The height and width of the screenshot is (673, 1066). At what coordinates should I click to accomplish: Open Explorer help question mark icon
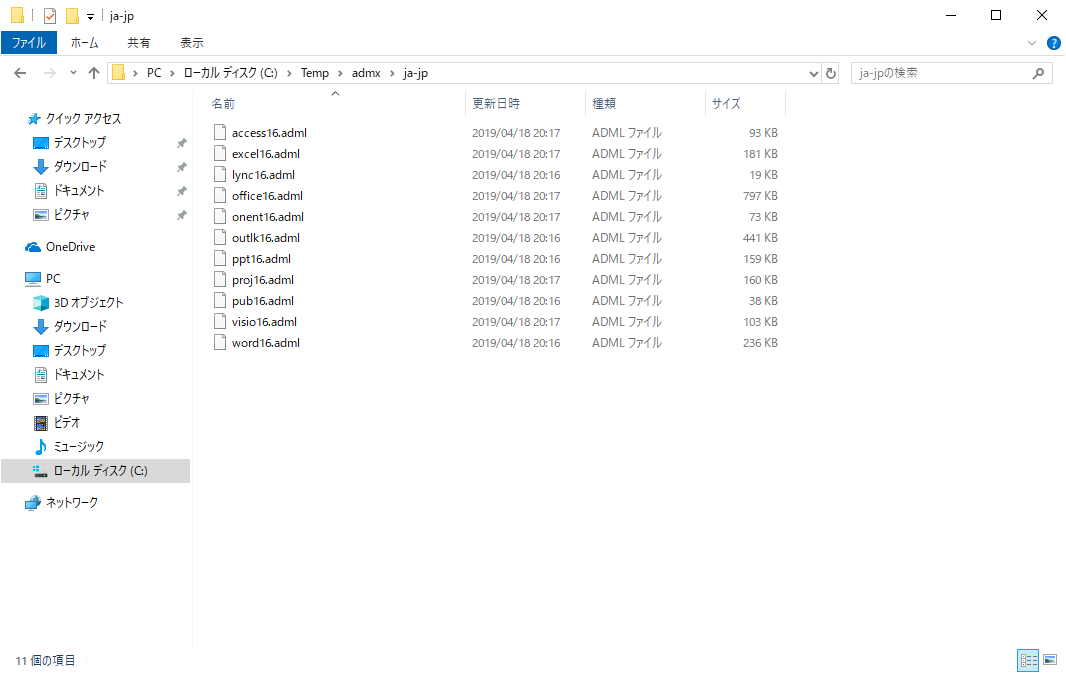(x=1054, y=43)
